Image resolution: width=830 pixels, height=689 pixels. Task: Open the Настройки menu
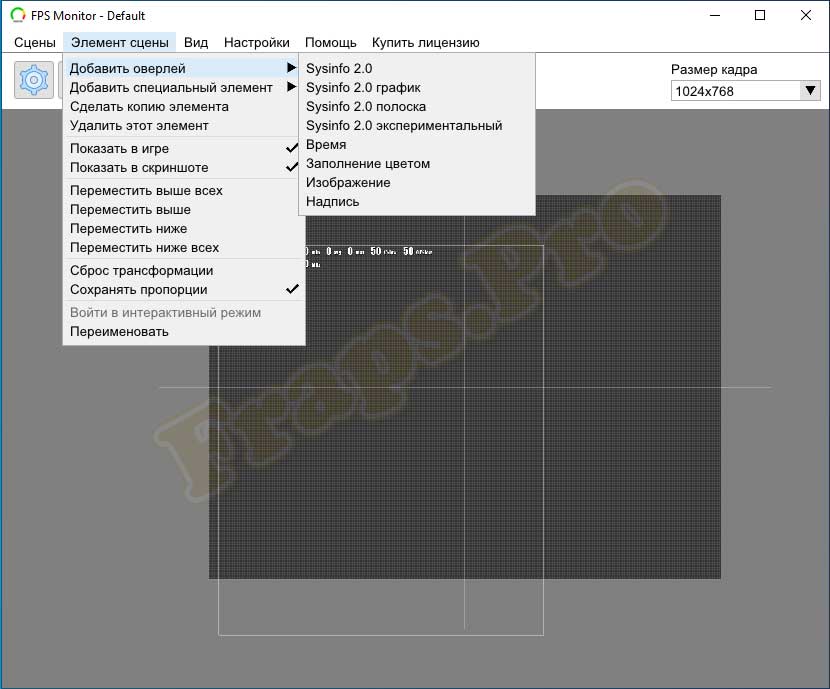[257, 42]
